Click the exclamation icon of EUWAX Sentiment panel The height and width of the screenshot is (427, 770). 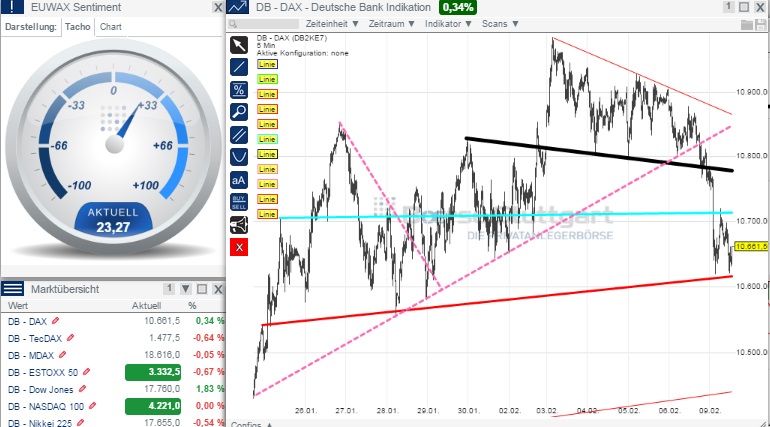pyautogui.click(x=13, y=7)
